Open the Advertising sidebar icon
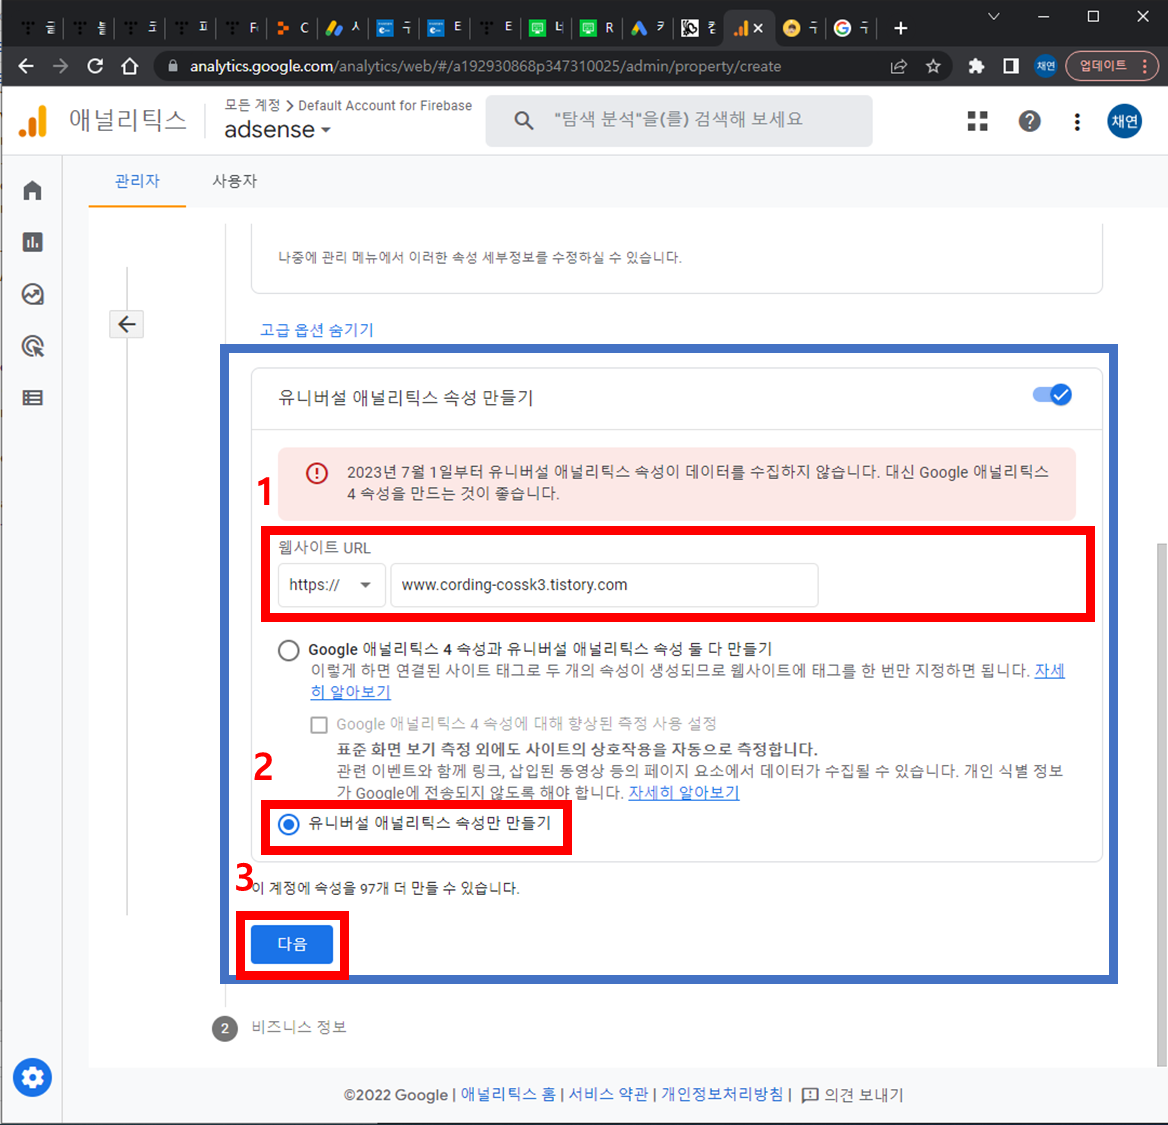The width and height of the screenshot is (1168, 1125). pos(32,346)
